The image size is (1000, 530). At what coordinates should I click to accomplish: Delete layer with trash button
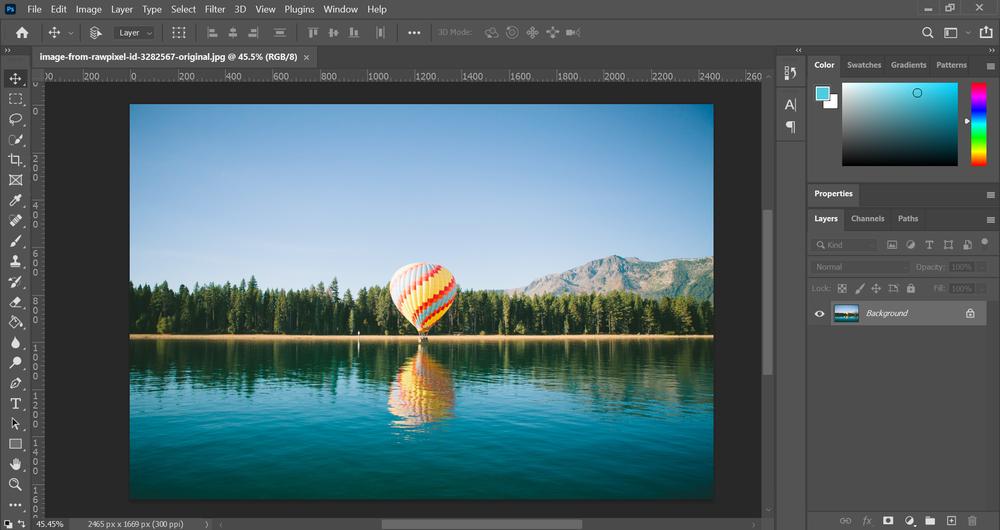point(972,520)
